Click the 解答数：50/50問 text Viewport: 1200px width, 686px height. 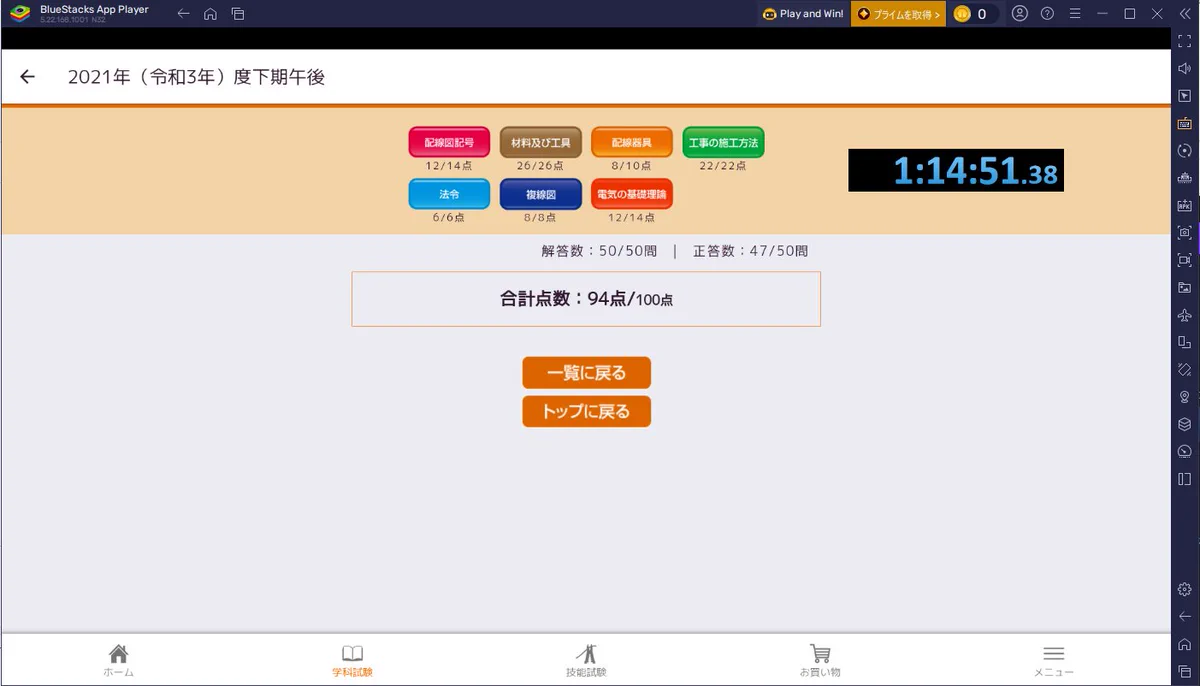599,251
